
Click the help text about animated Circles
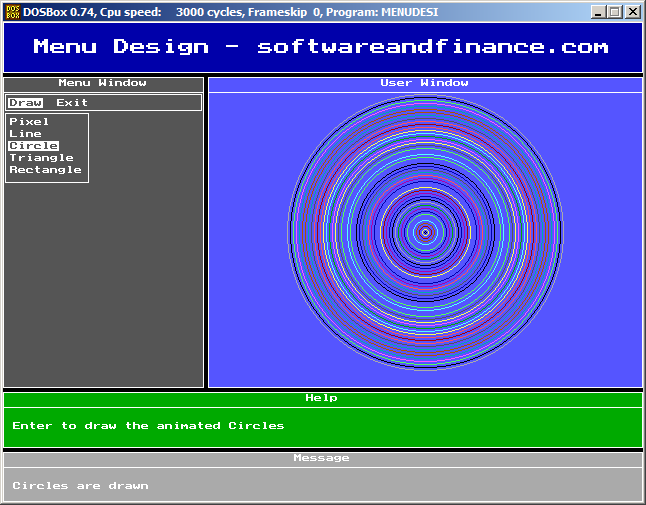point(148,426)
